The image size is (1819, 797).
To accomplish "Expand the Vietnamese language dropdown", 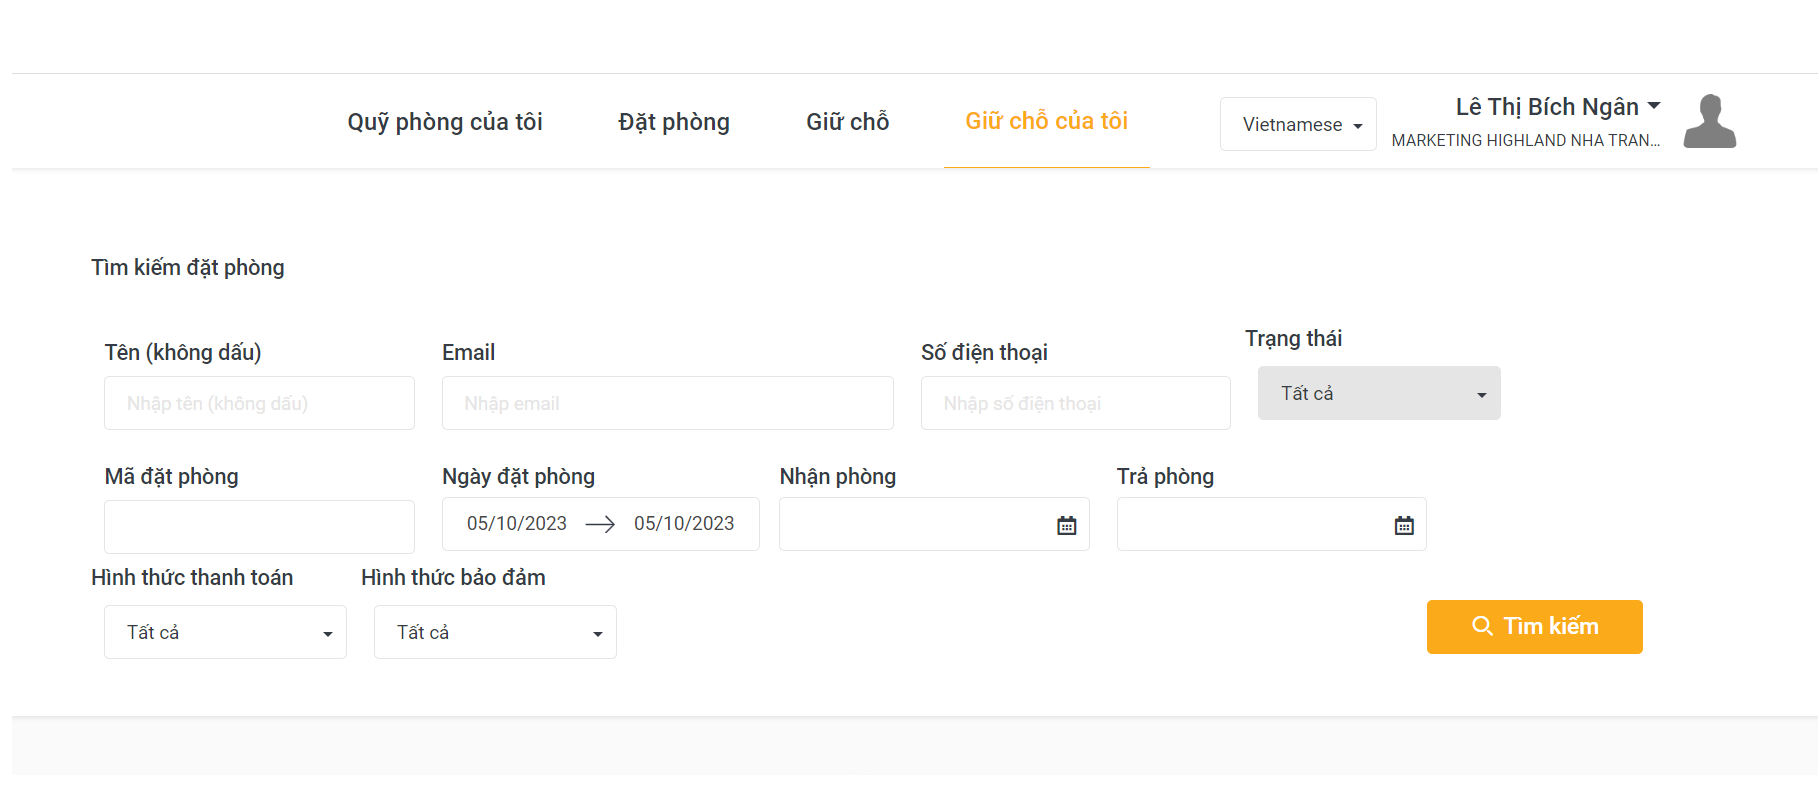I will 1298,124.
